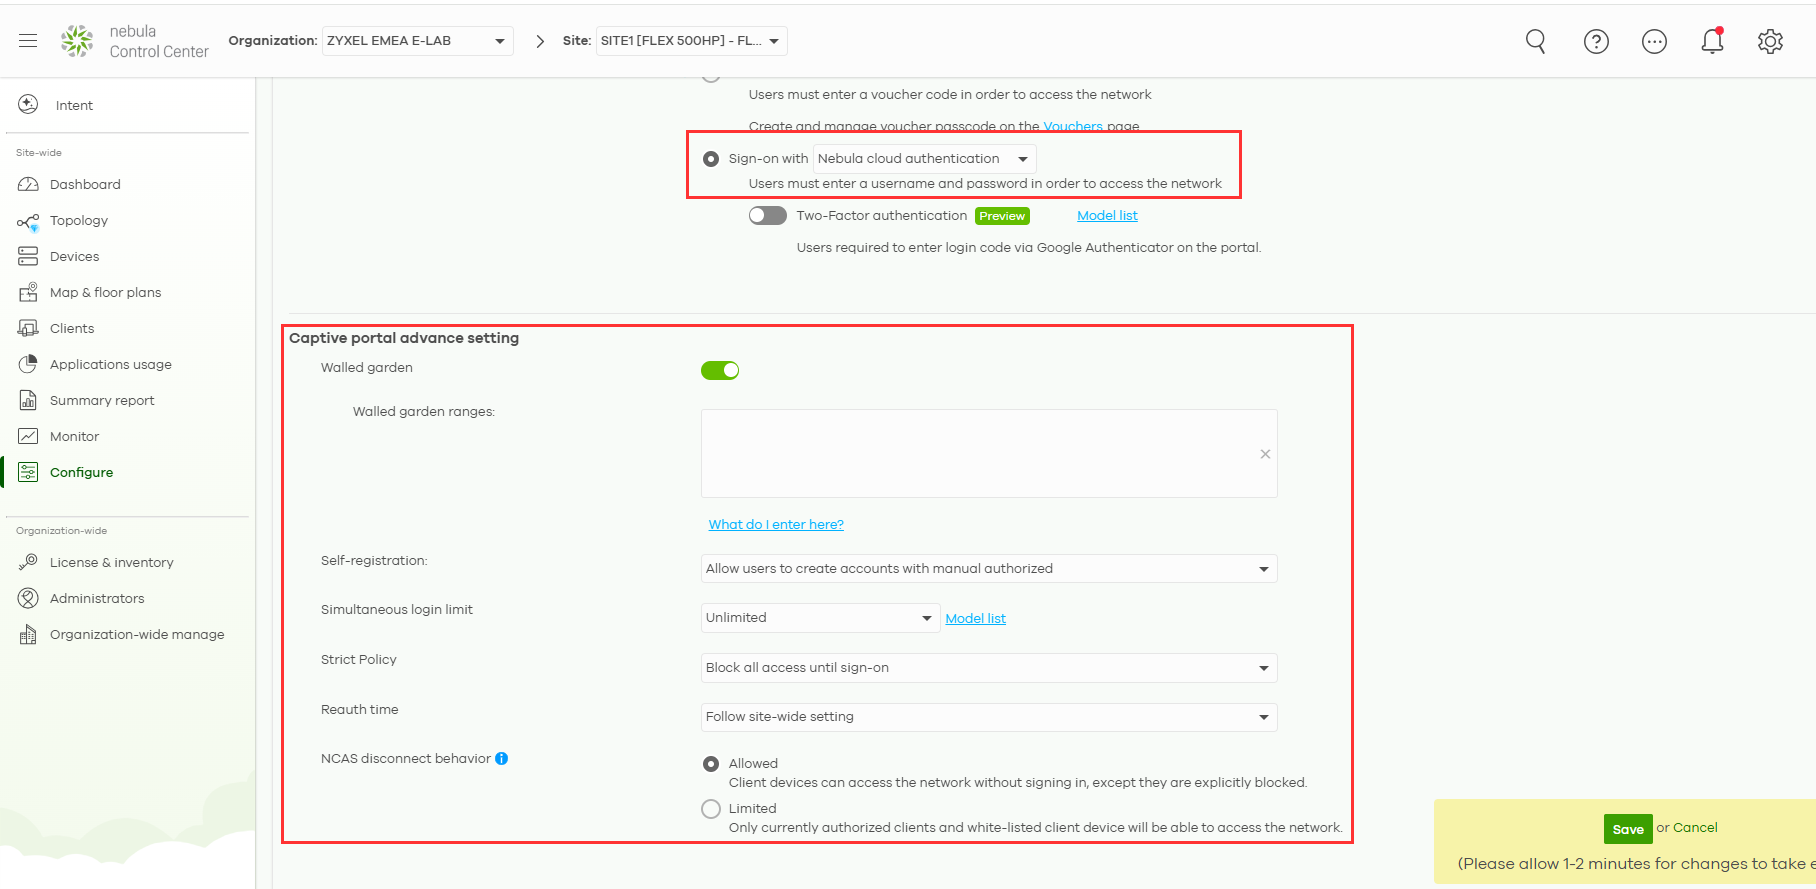The width and height of the screenshot is (1816, 889).
Task: Open the 'What do I enter here?' link
Action: [x=776, y=525]
